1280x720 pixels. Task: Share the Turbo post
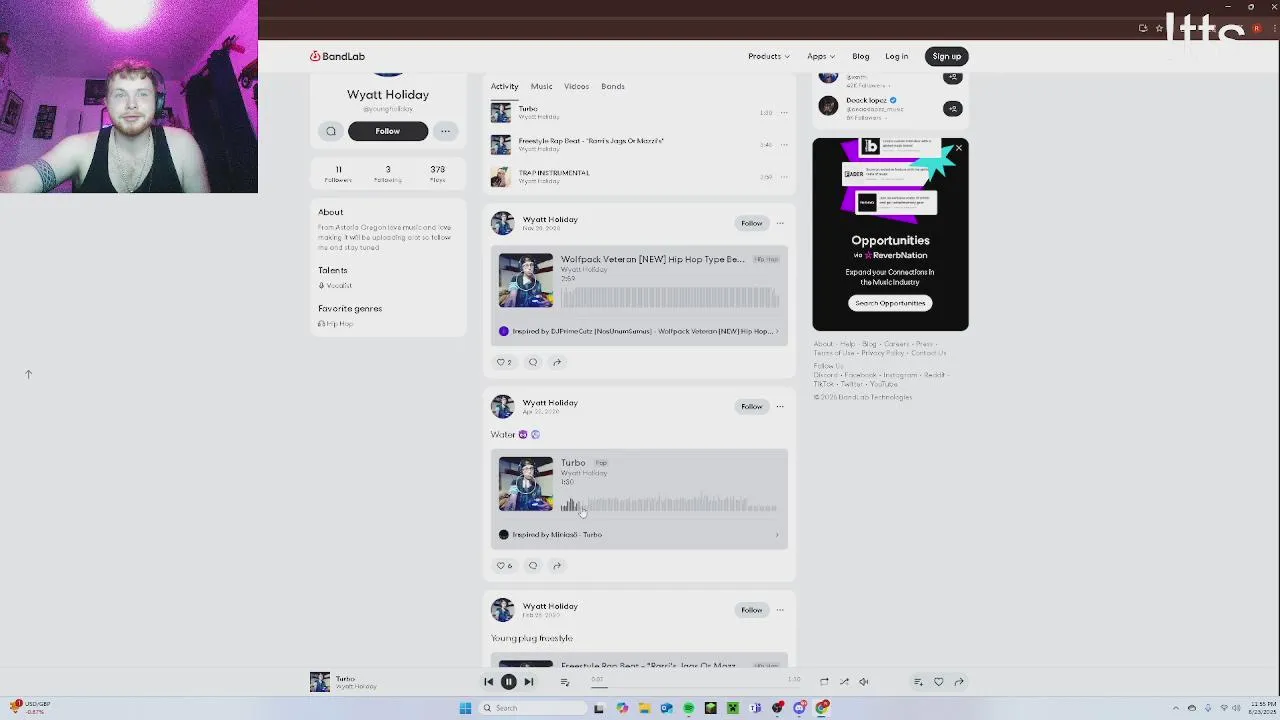tap(557, 566)
